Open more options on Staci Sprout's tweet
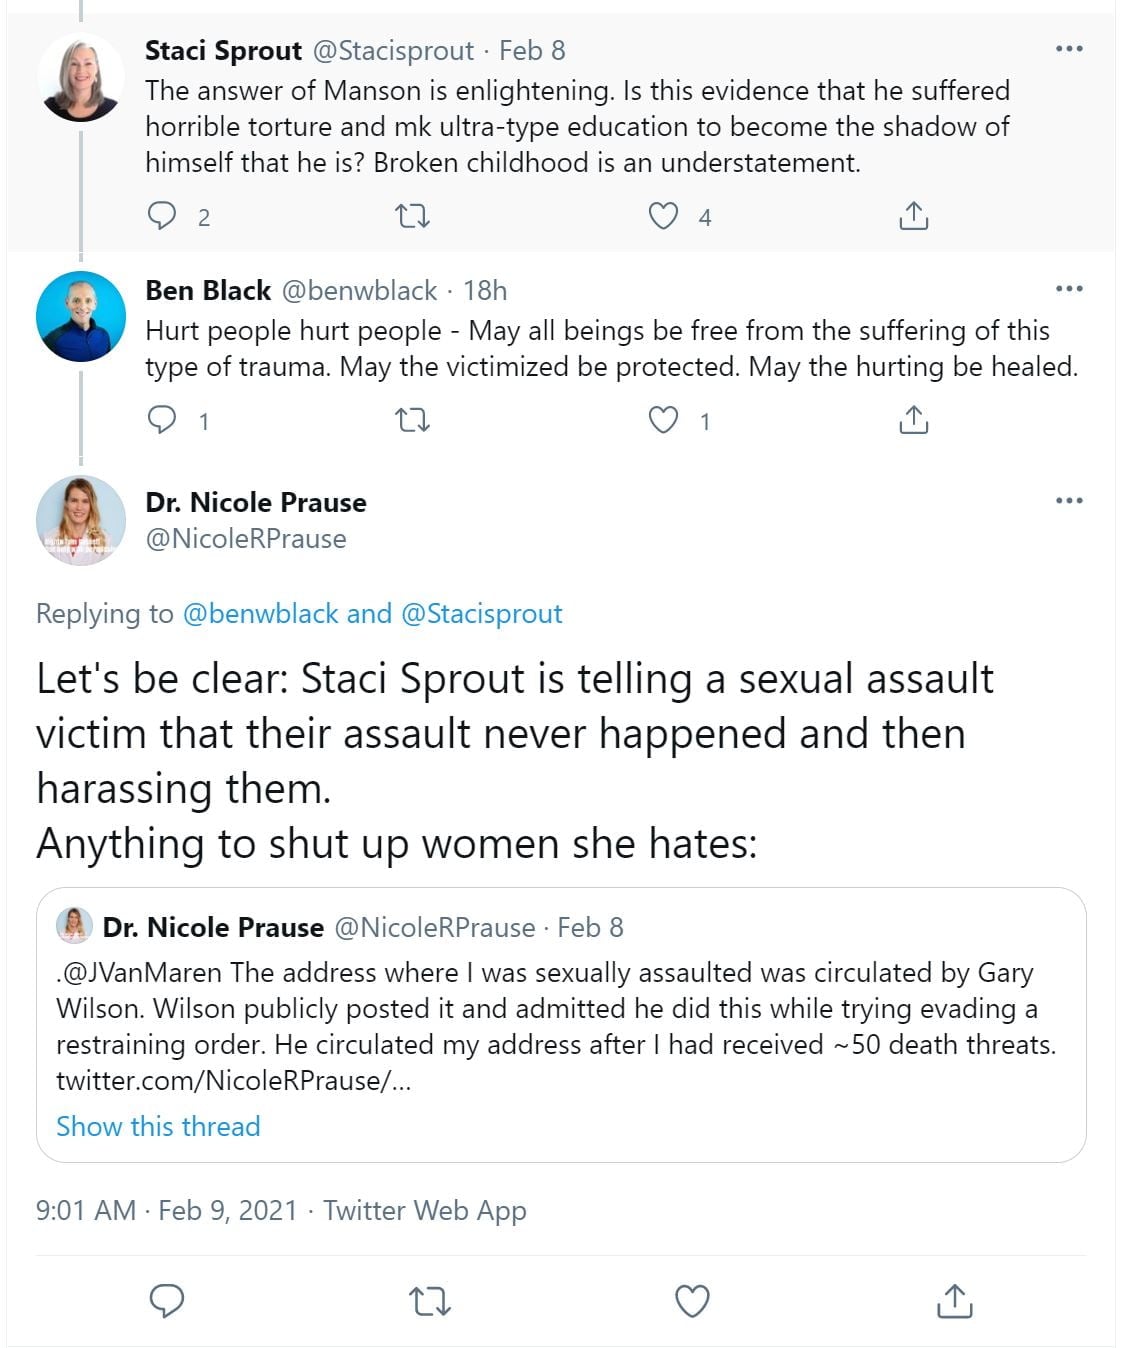The height and width of the screenshot is (1348, 1129). (1069, 49)
